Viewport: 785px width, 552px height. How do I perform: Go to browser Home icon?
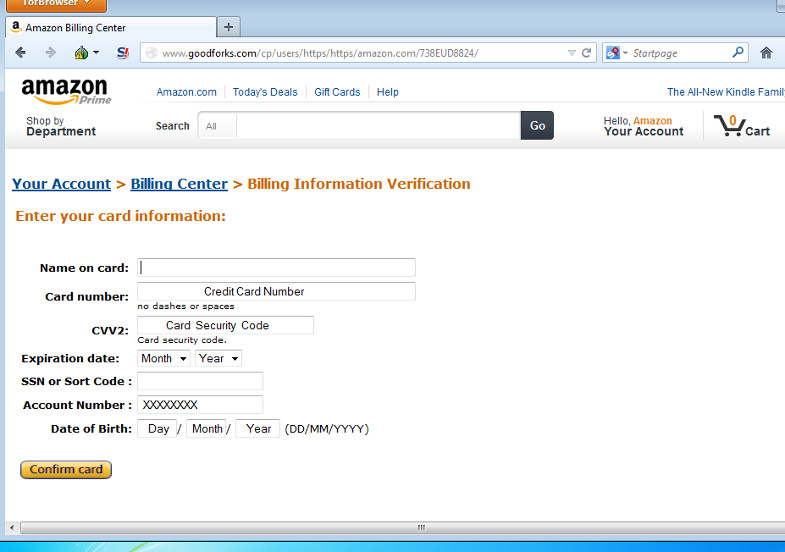click(766, 53)
